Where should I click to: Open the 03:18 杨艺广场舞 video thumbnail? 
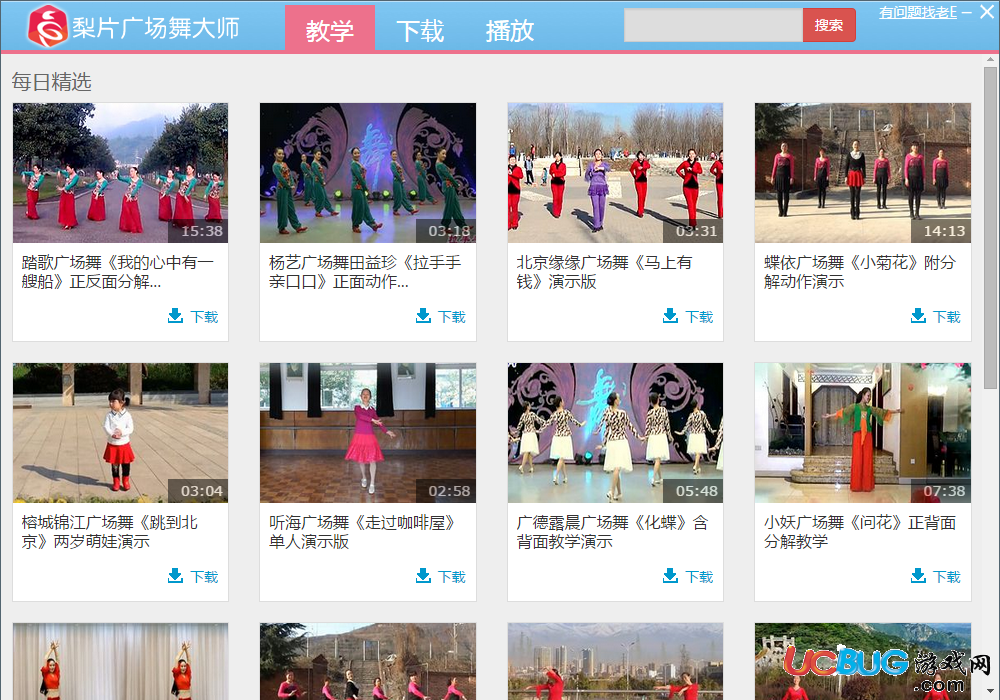pyautogui.click(x=367, y=173)
